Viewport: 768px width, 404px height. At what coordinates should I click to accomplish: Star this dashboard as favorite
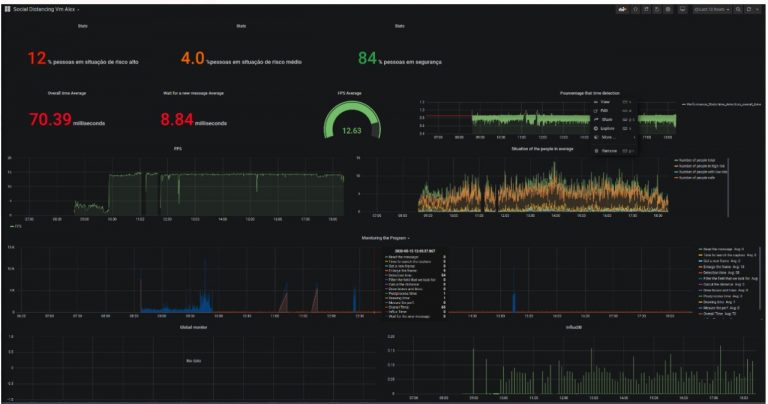click(x=634, y=8)
